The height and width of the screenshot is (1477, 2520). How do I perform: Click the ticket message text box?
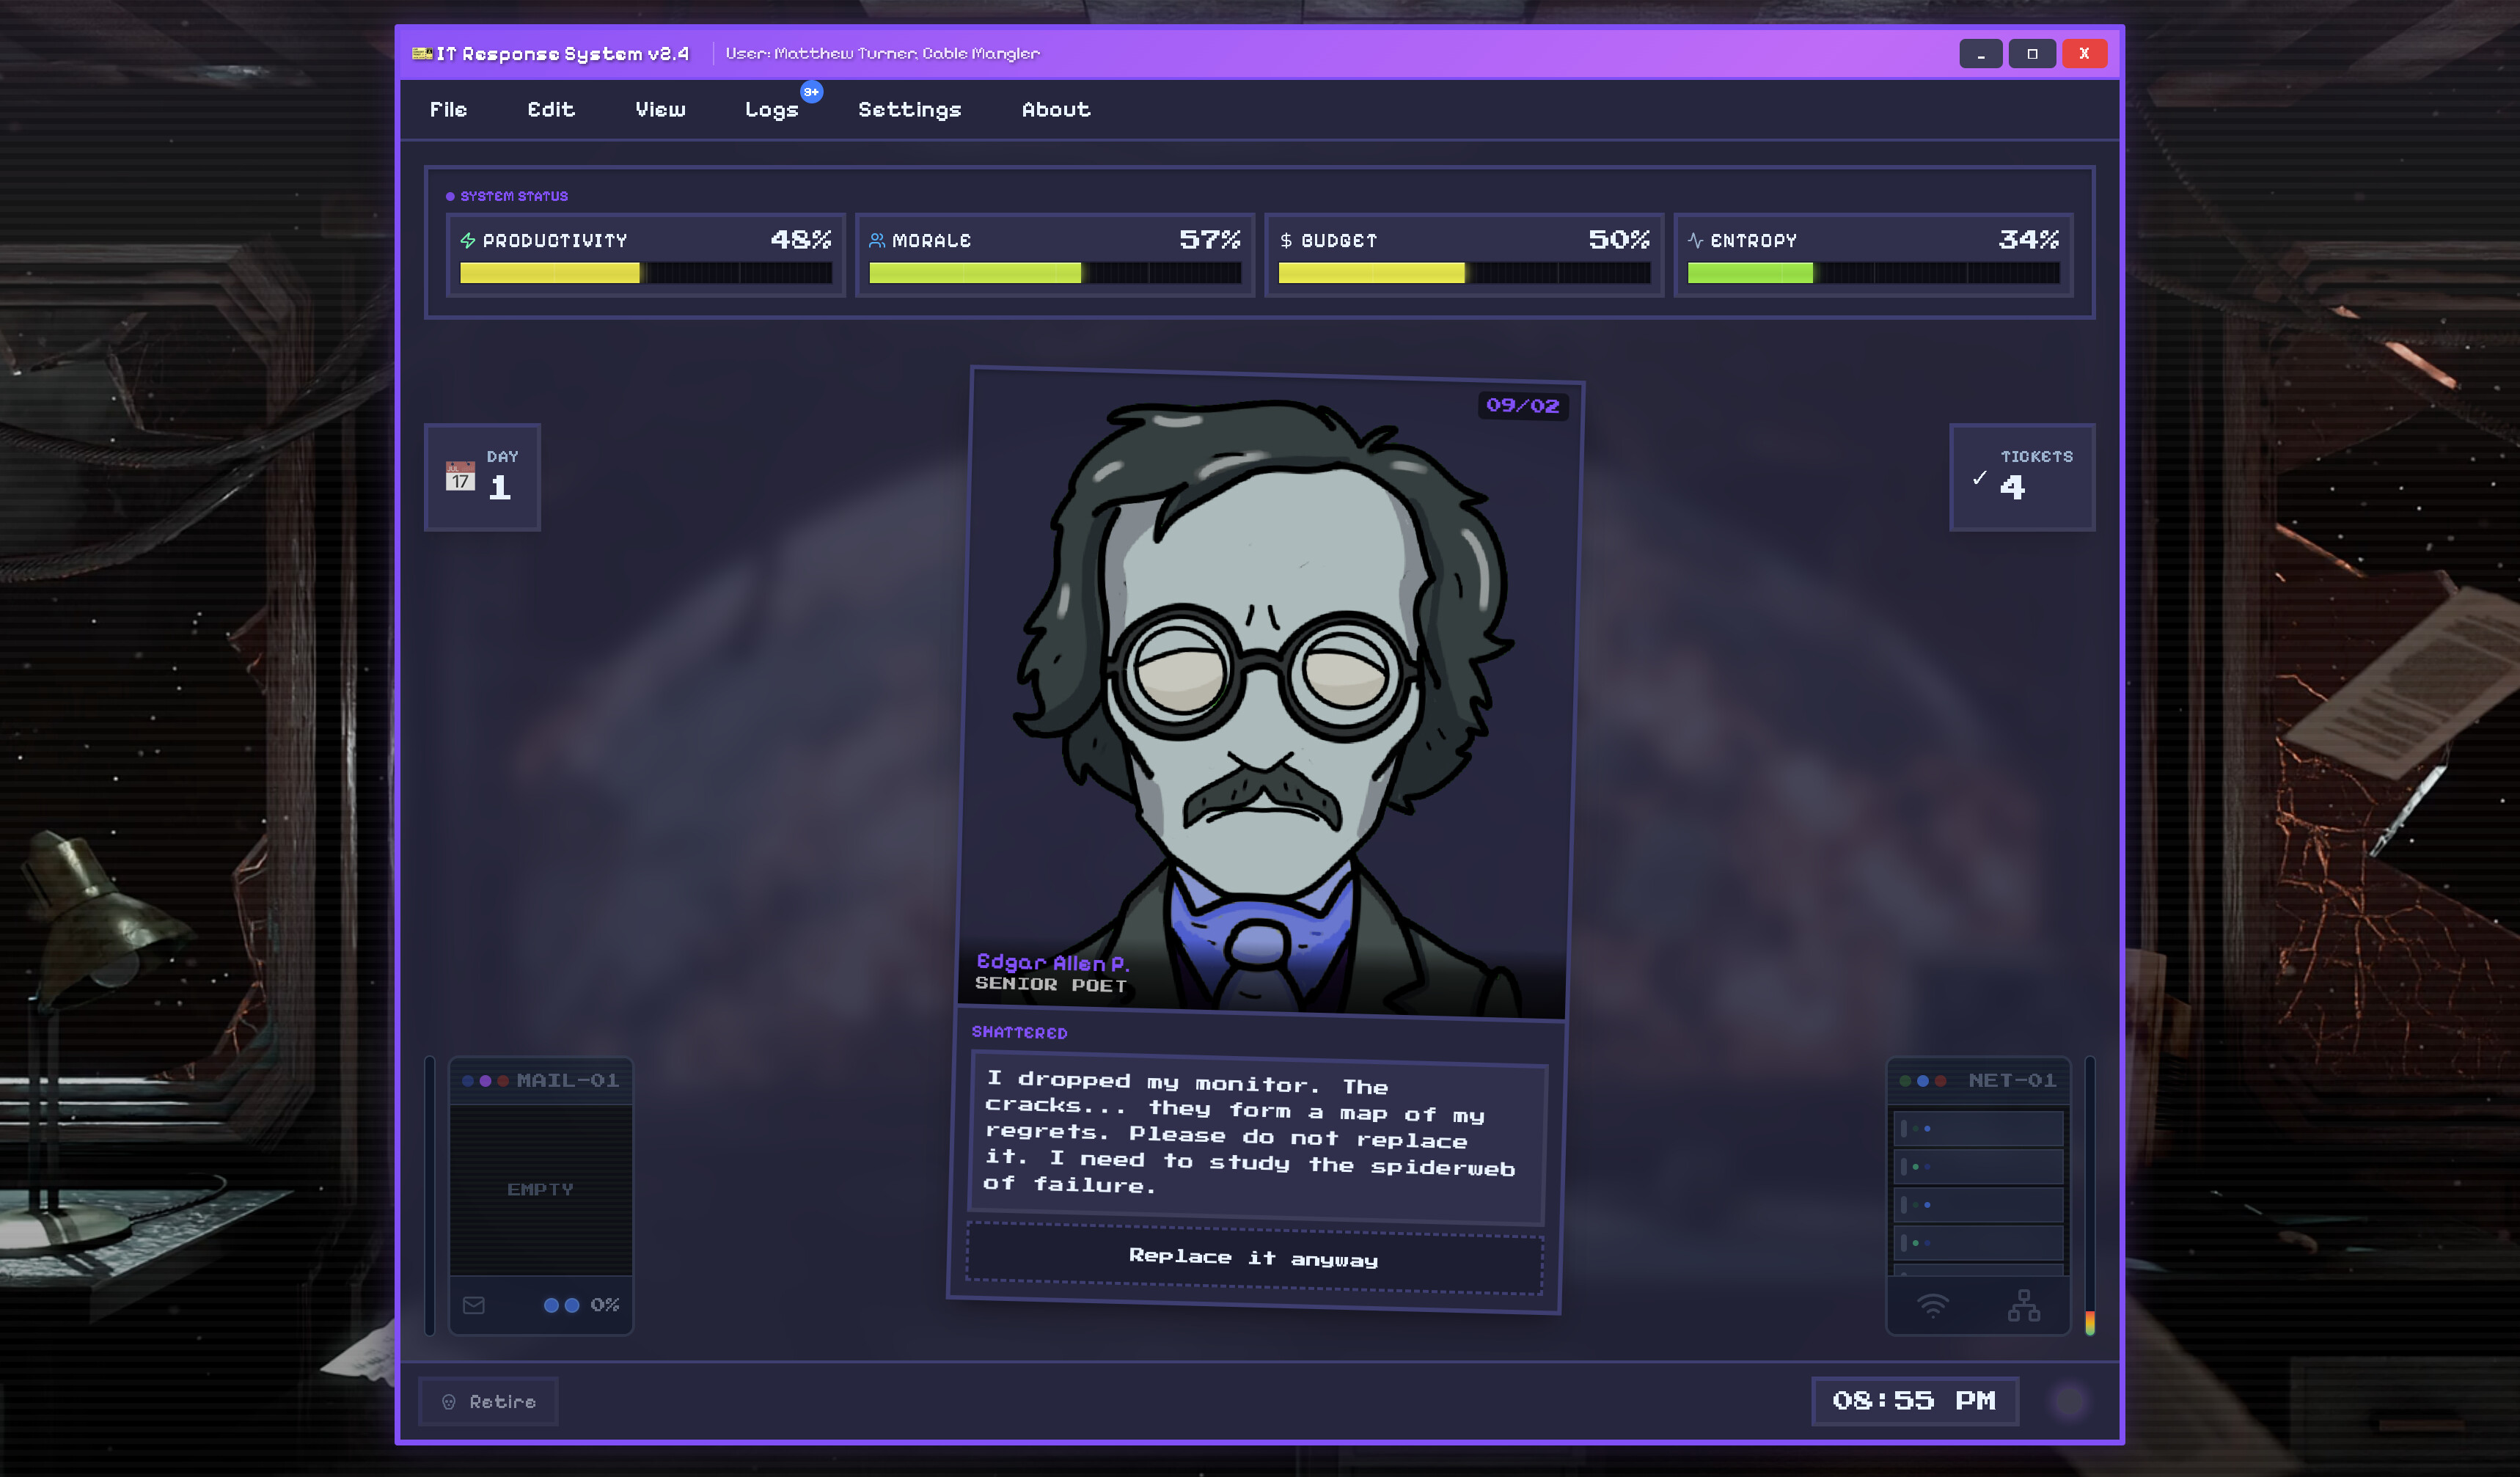click(x=1258, y=1137)
